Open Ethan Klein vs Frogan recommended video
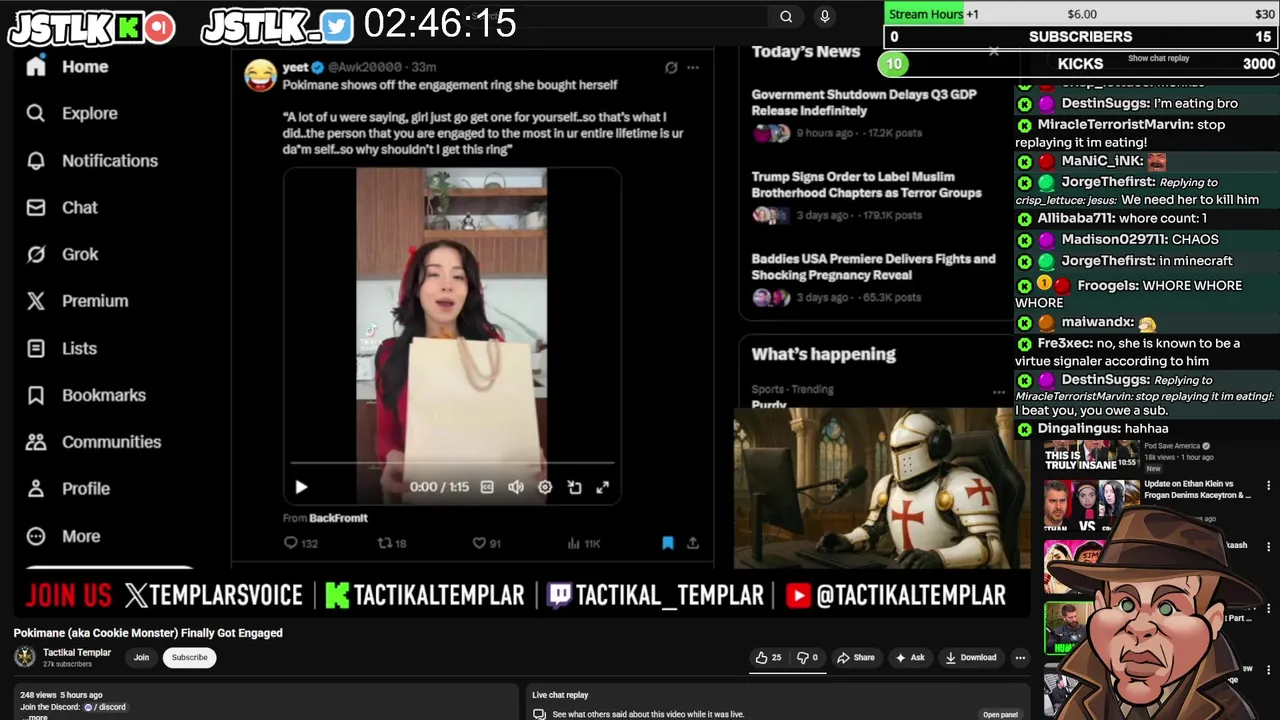The width and height of the screenshot is (1280, 720). (x=1197, y=489)
